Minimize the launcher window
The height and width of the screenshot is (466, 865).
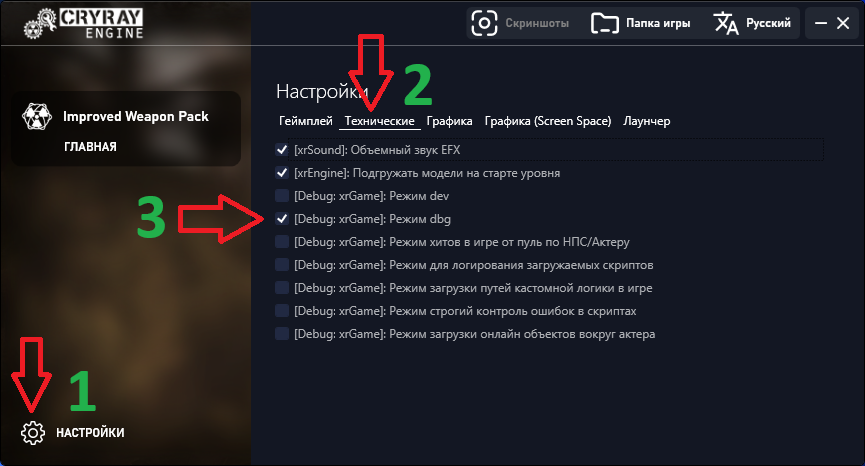click(821, 23)
